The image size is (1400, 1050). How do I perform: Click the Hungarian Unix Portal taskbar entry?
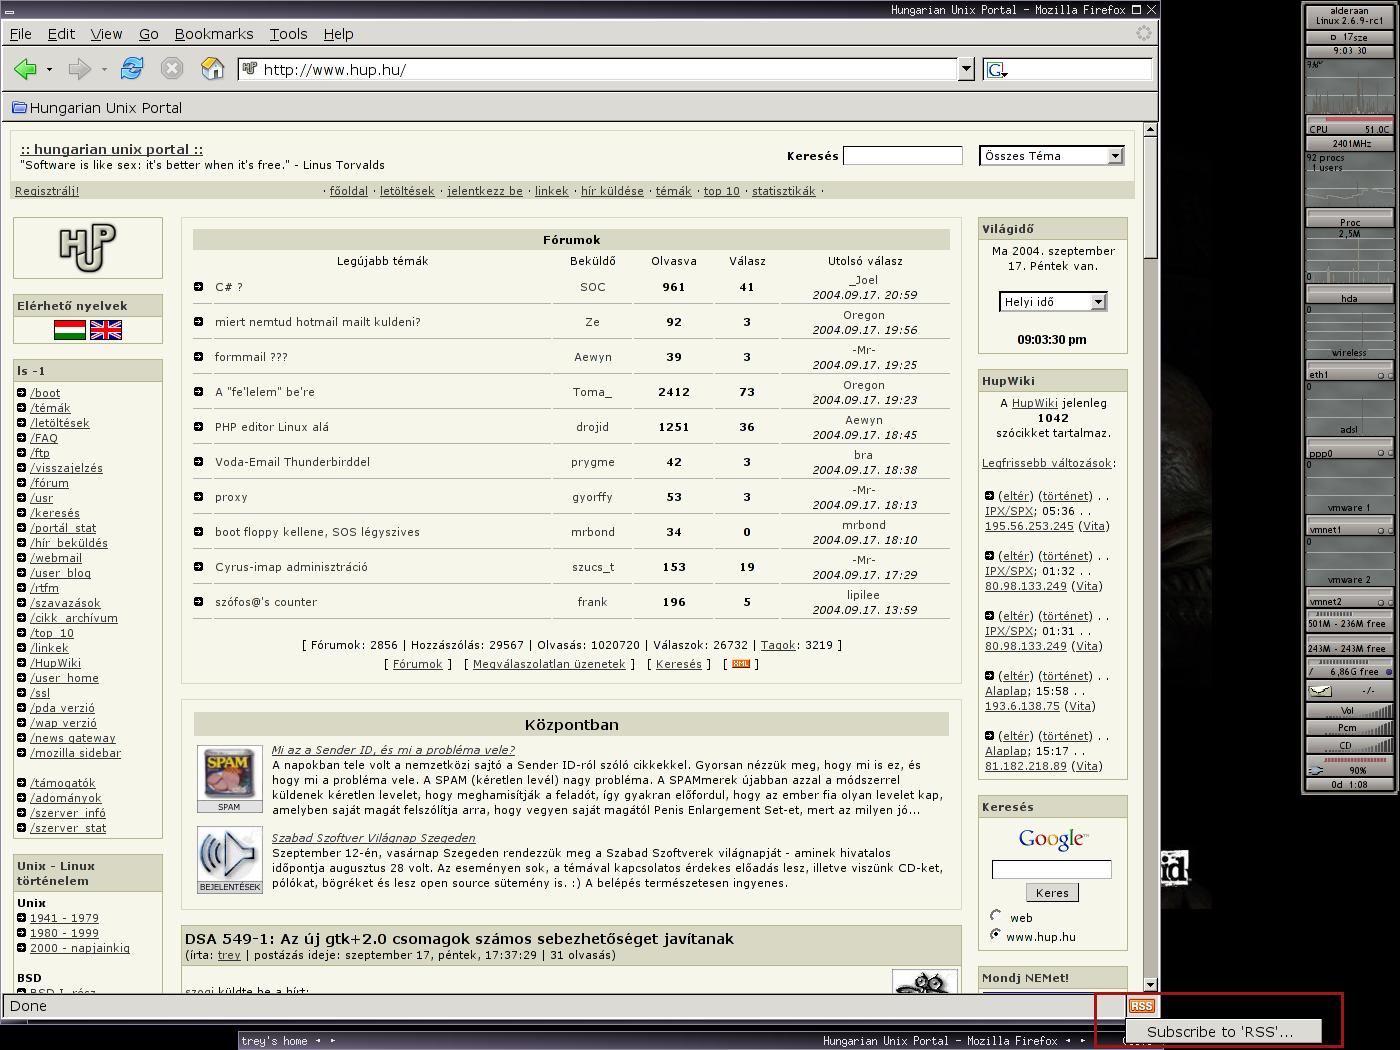click(x=940, y=1041)
